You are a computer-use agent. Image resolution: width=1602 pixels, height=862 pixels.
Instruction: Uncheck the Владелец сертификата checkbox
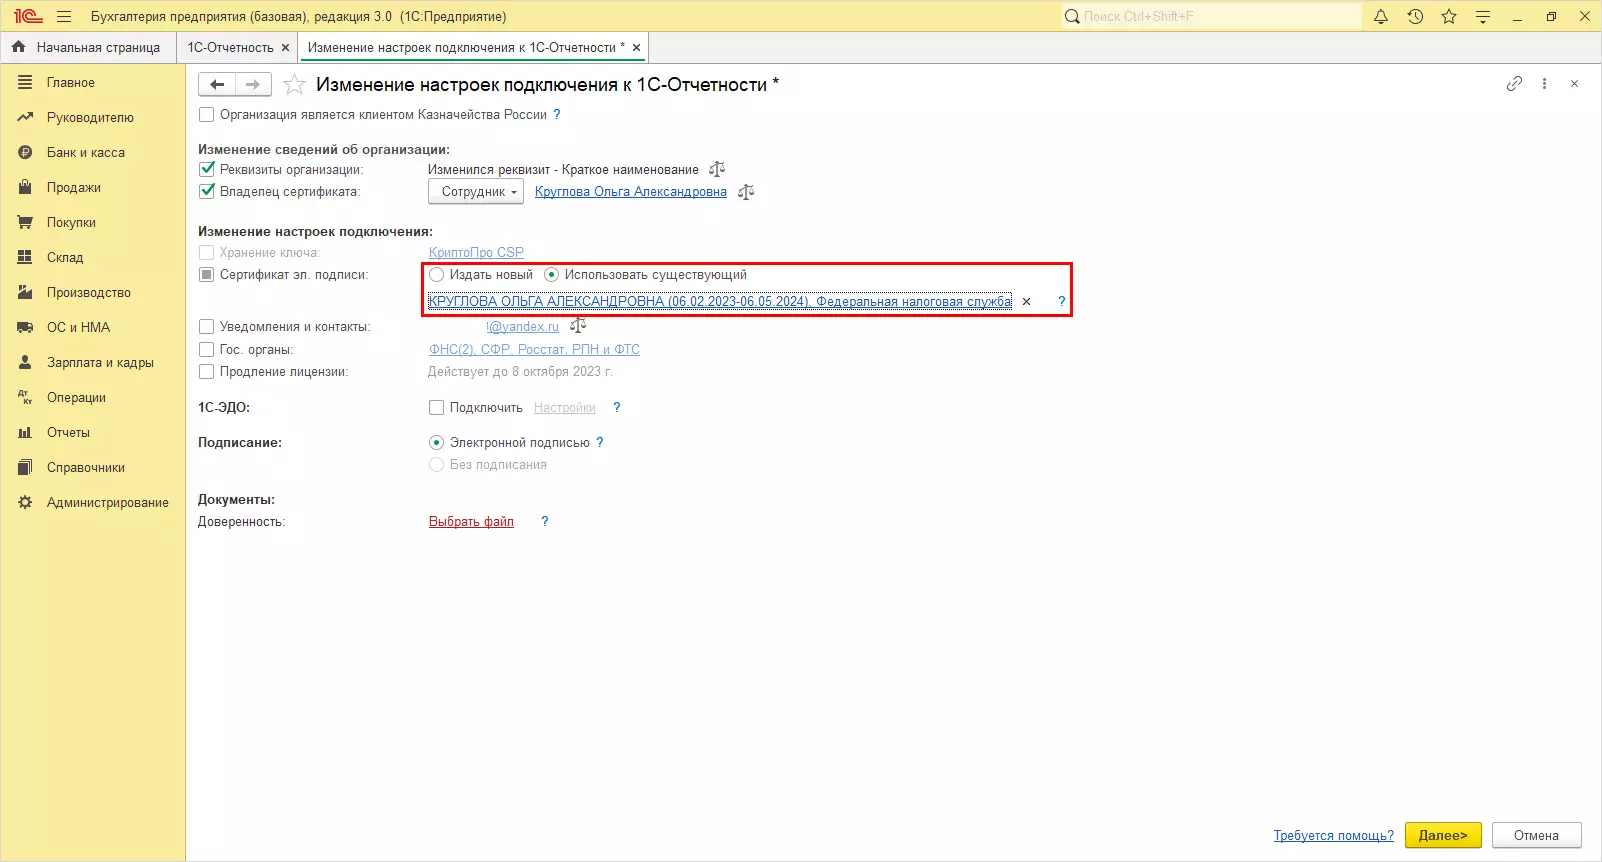207,191
